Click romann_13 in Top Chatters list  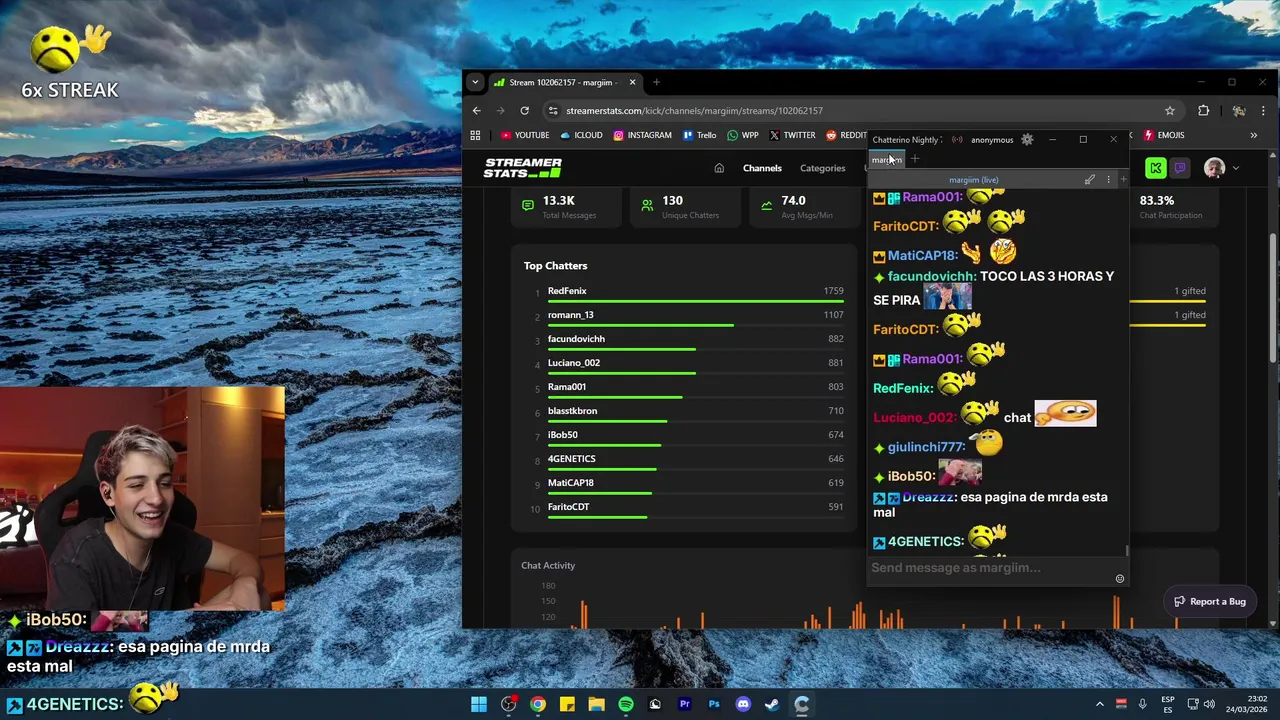570,315
